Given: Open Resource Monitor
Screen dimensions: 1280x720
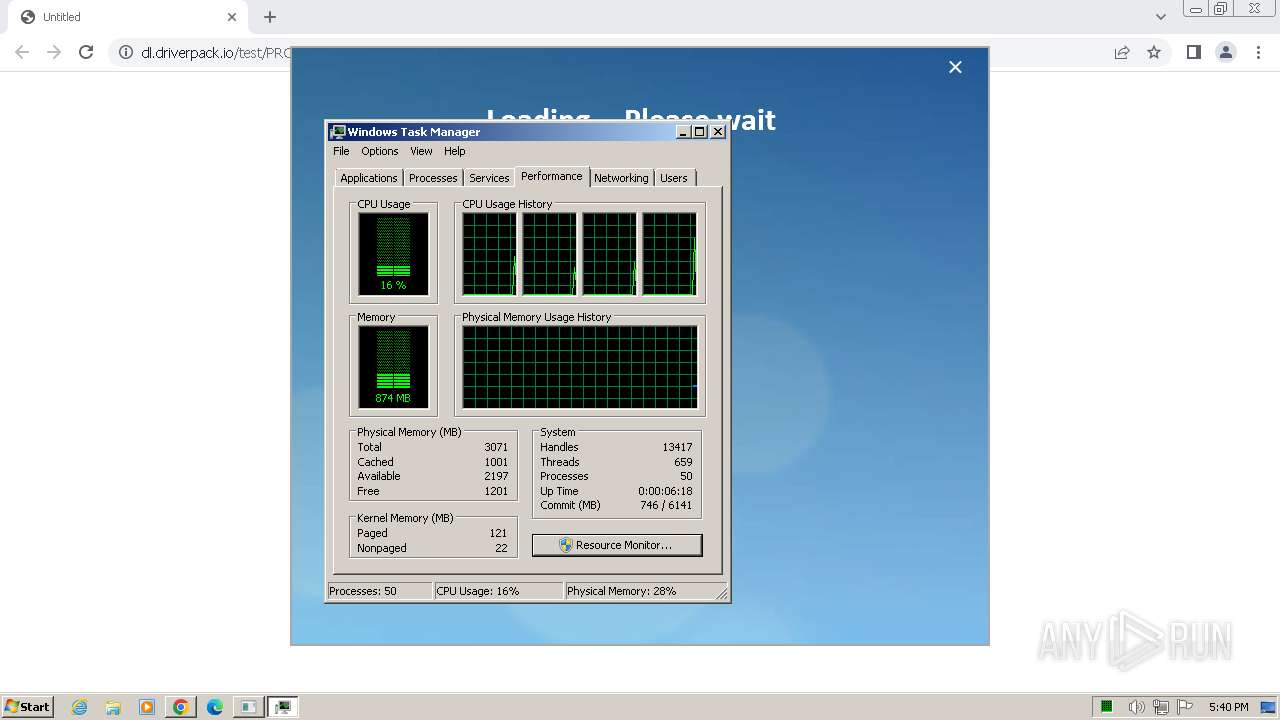Looking at the screenshot, I should (617, 545).
